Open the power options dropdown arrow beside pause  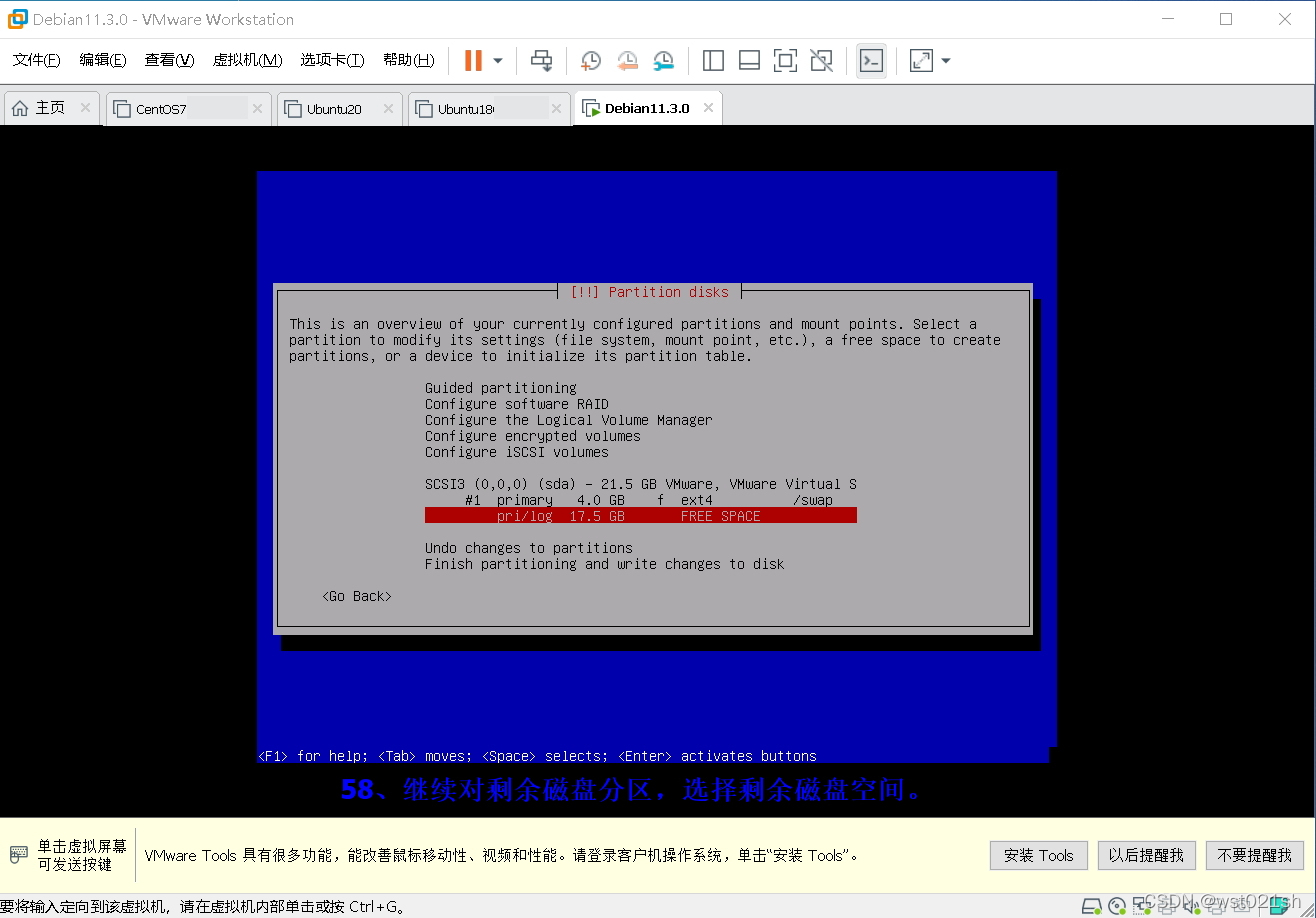coord(498,61)
